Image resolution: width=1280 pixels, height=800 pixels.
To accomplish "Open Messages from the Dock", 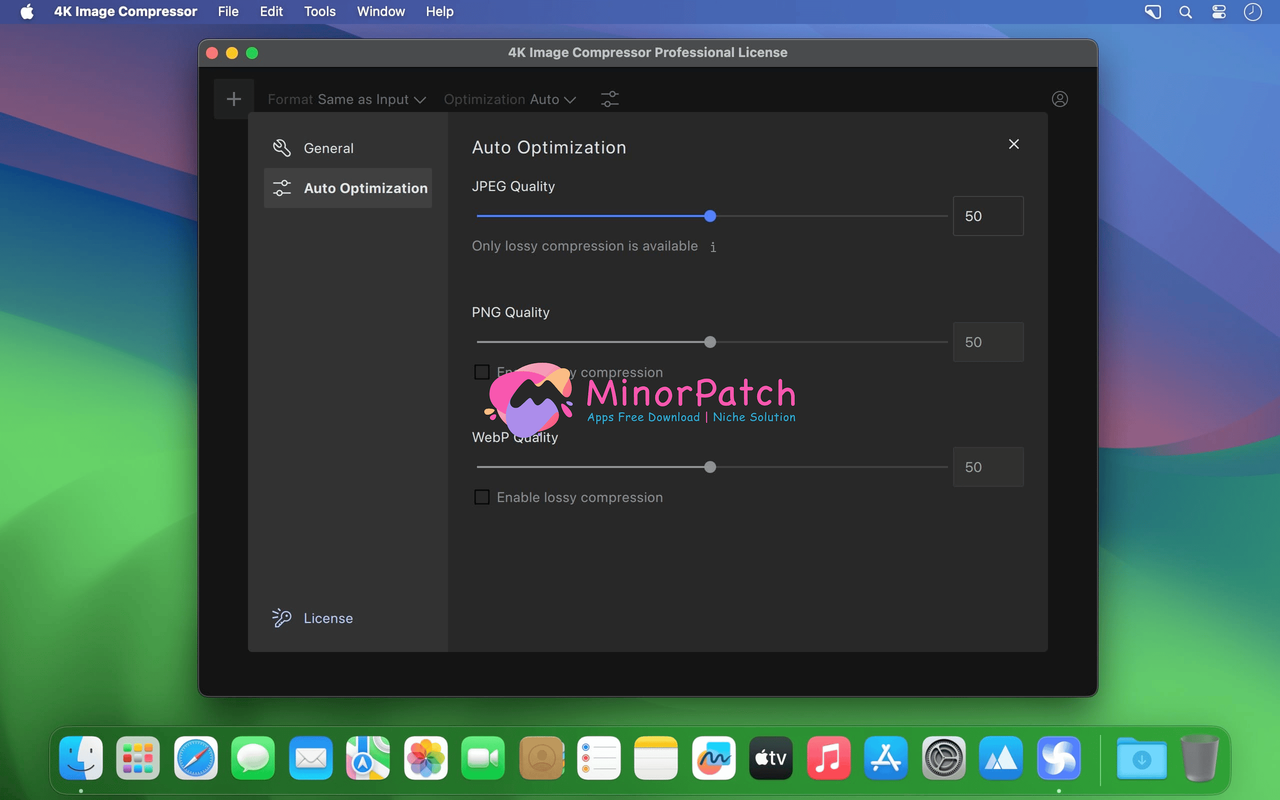I will click(253, 758).
